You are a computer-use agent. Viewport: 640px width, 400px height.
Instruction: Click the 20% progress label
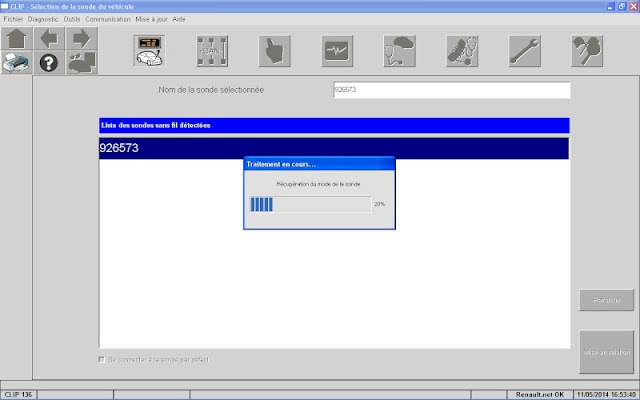(380, 204)
